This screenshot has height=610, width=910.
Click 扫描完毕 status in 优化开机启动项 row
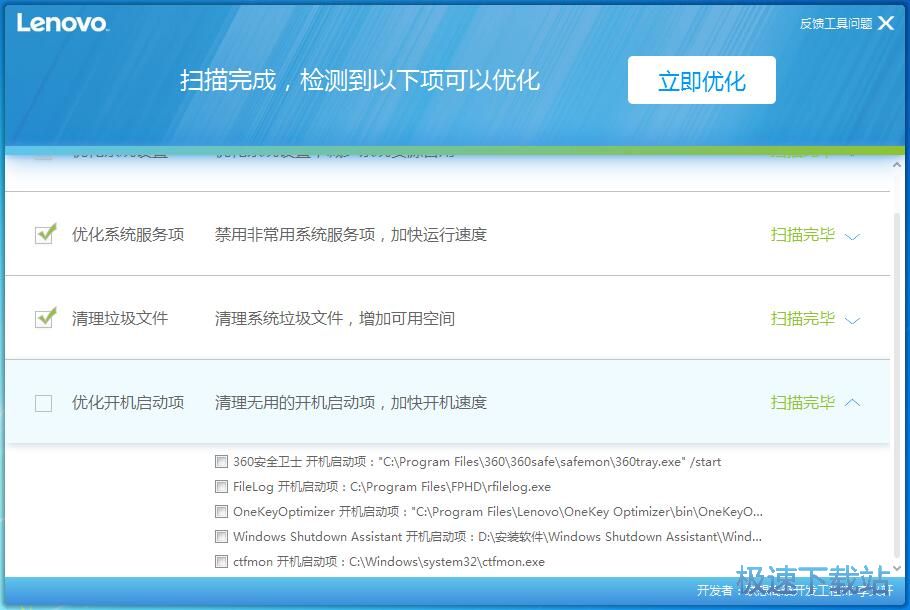[x=802, y=403]
